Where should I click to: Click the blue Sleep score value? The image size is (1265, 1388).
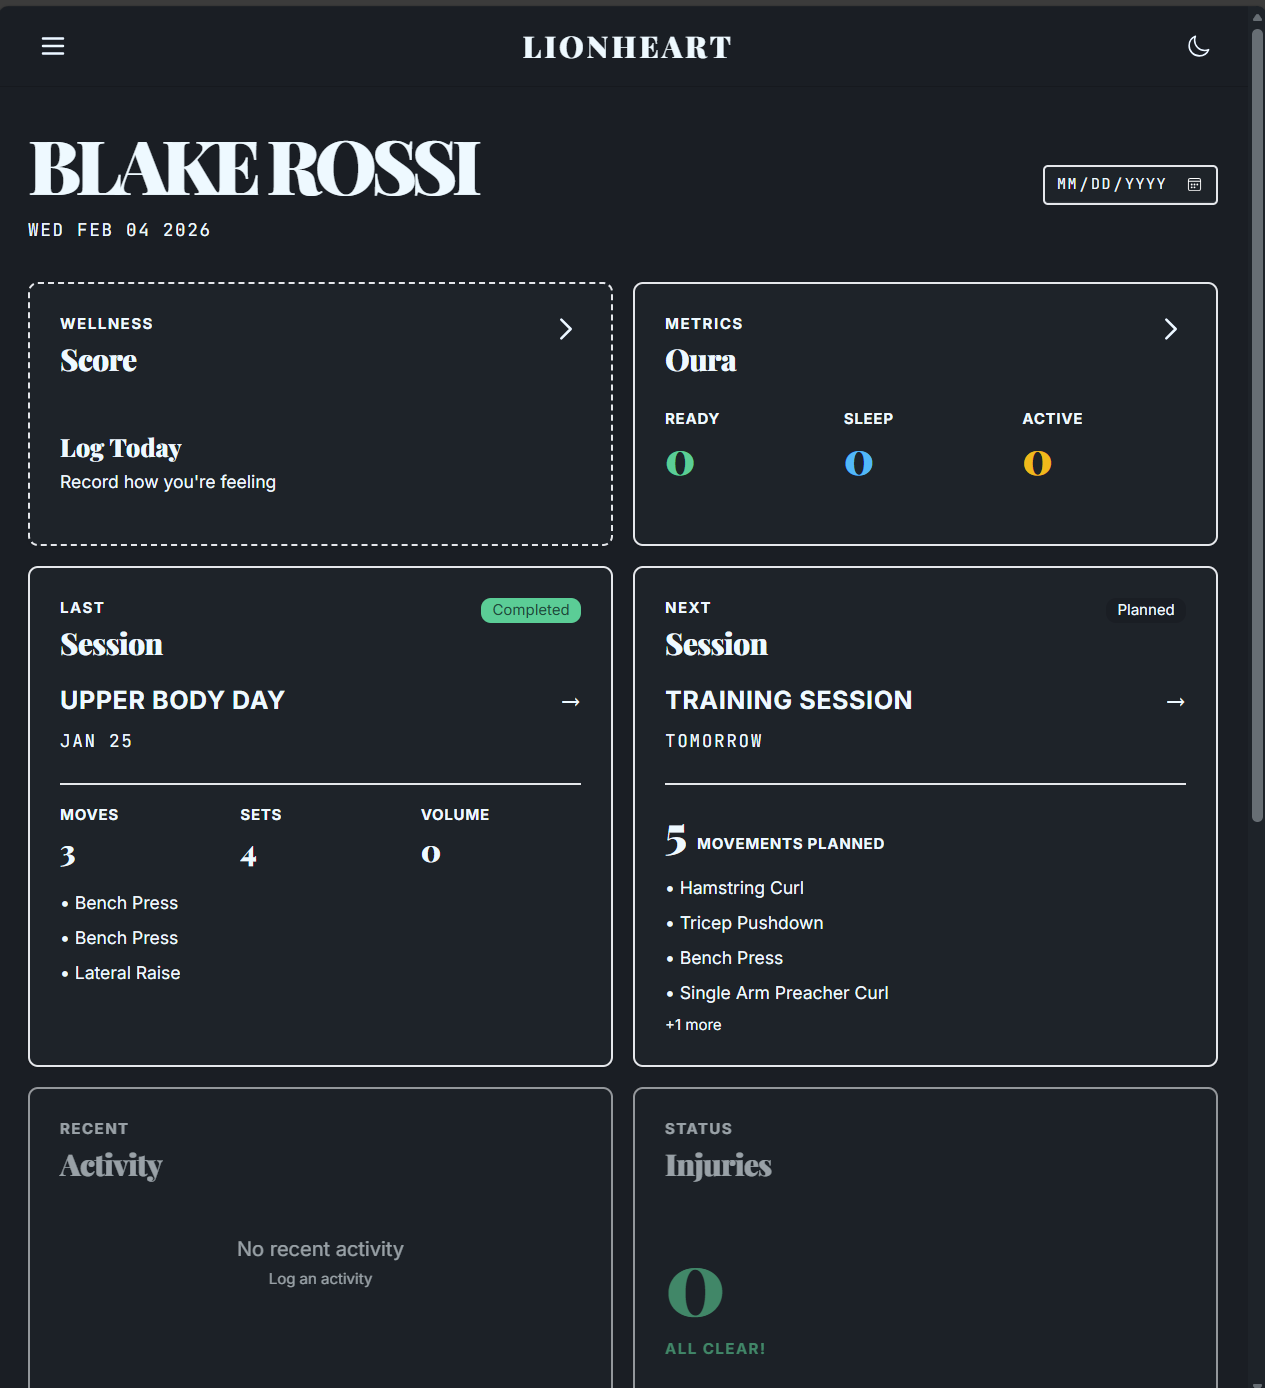tap(859, 463)
